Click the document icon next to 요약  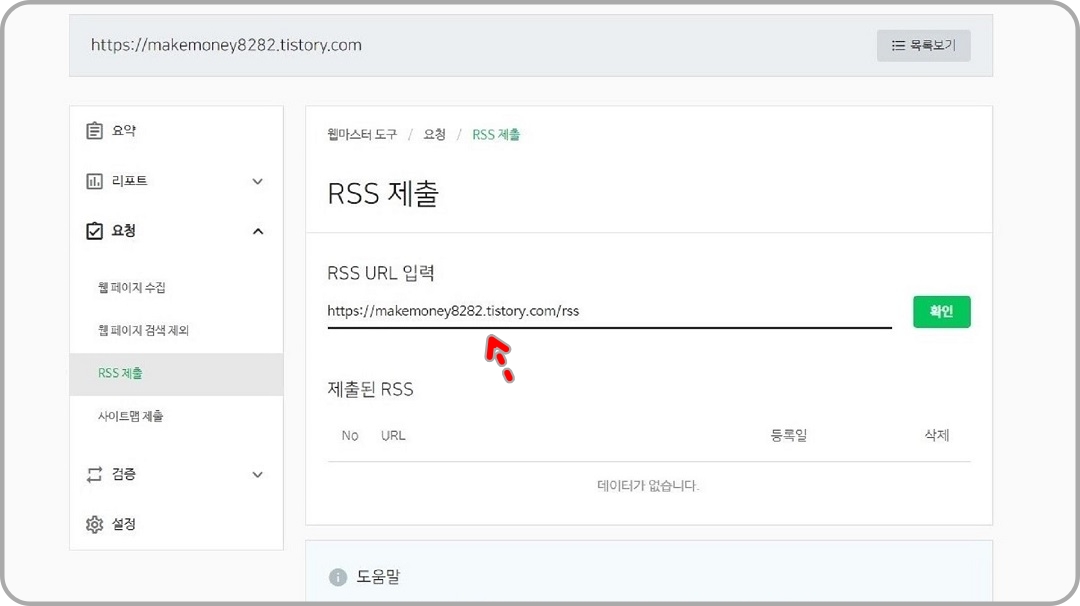pyautogui.click(x=95, y=130)
